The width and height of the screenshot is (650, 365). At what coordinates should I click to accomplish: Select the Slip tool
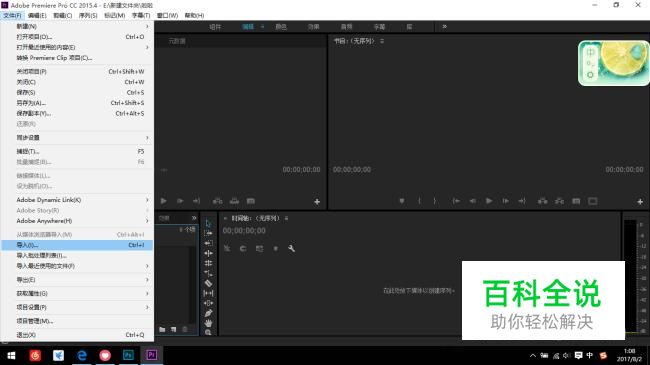[208, 293]
